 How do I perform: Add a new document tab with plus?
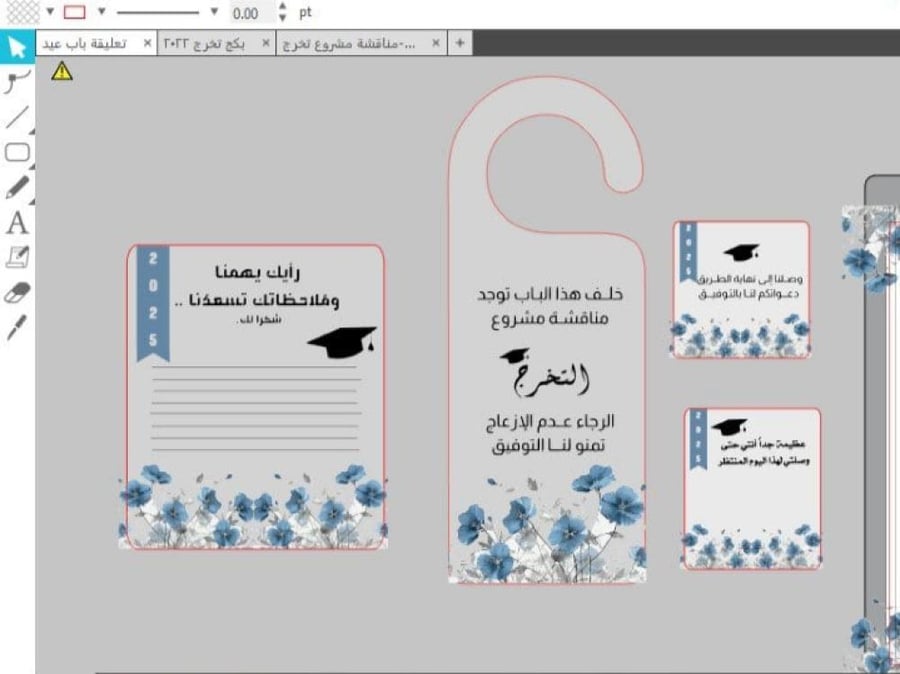460,43
